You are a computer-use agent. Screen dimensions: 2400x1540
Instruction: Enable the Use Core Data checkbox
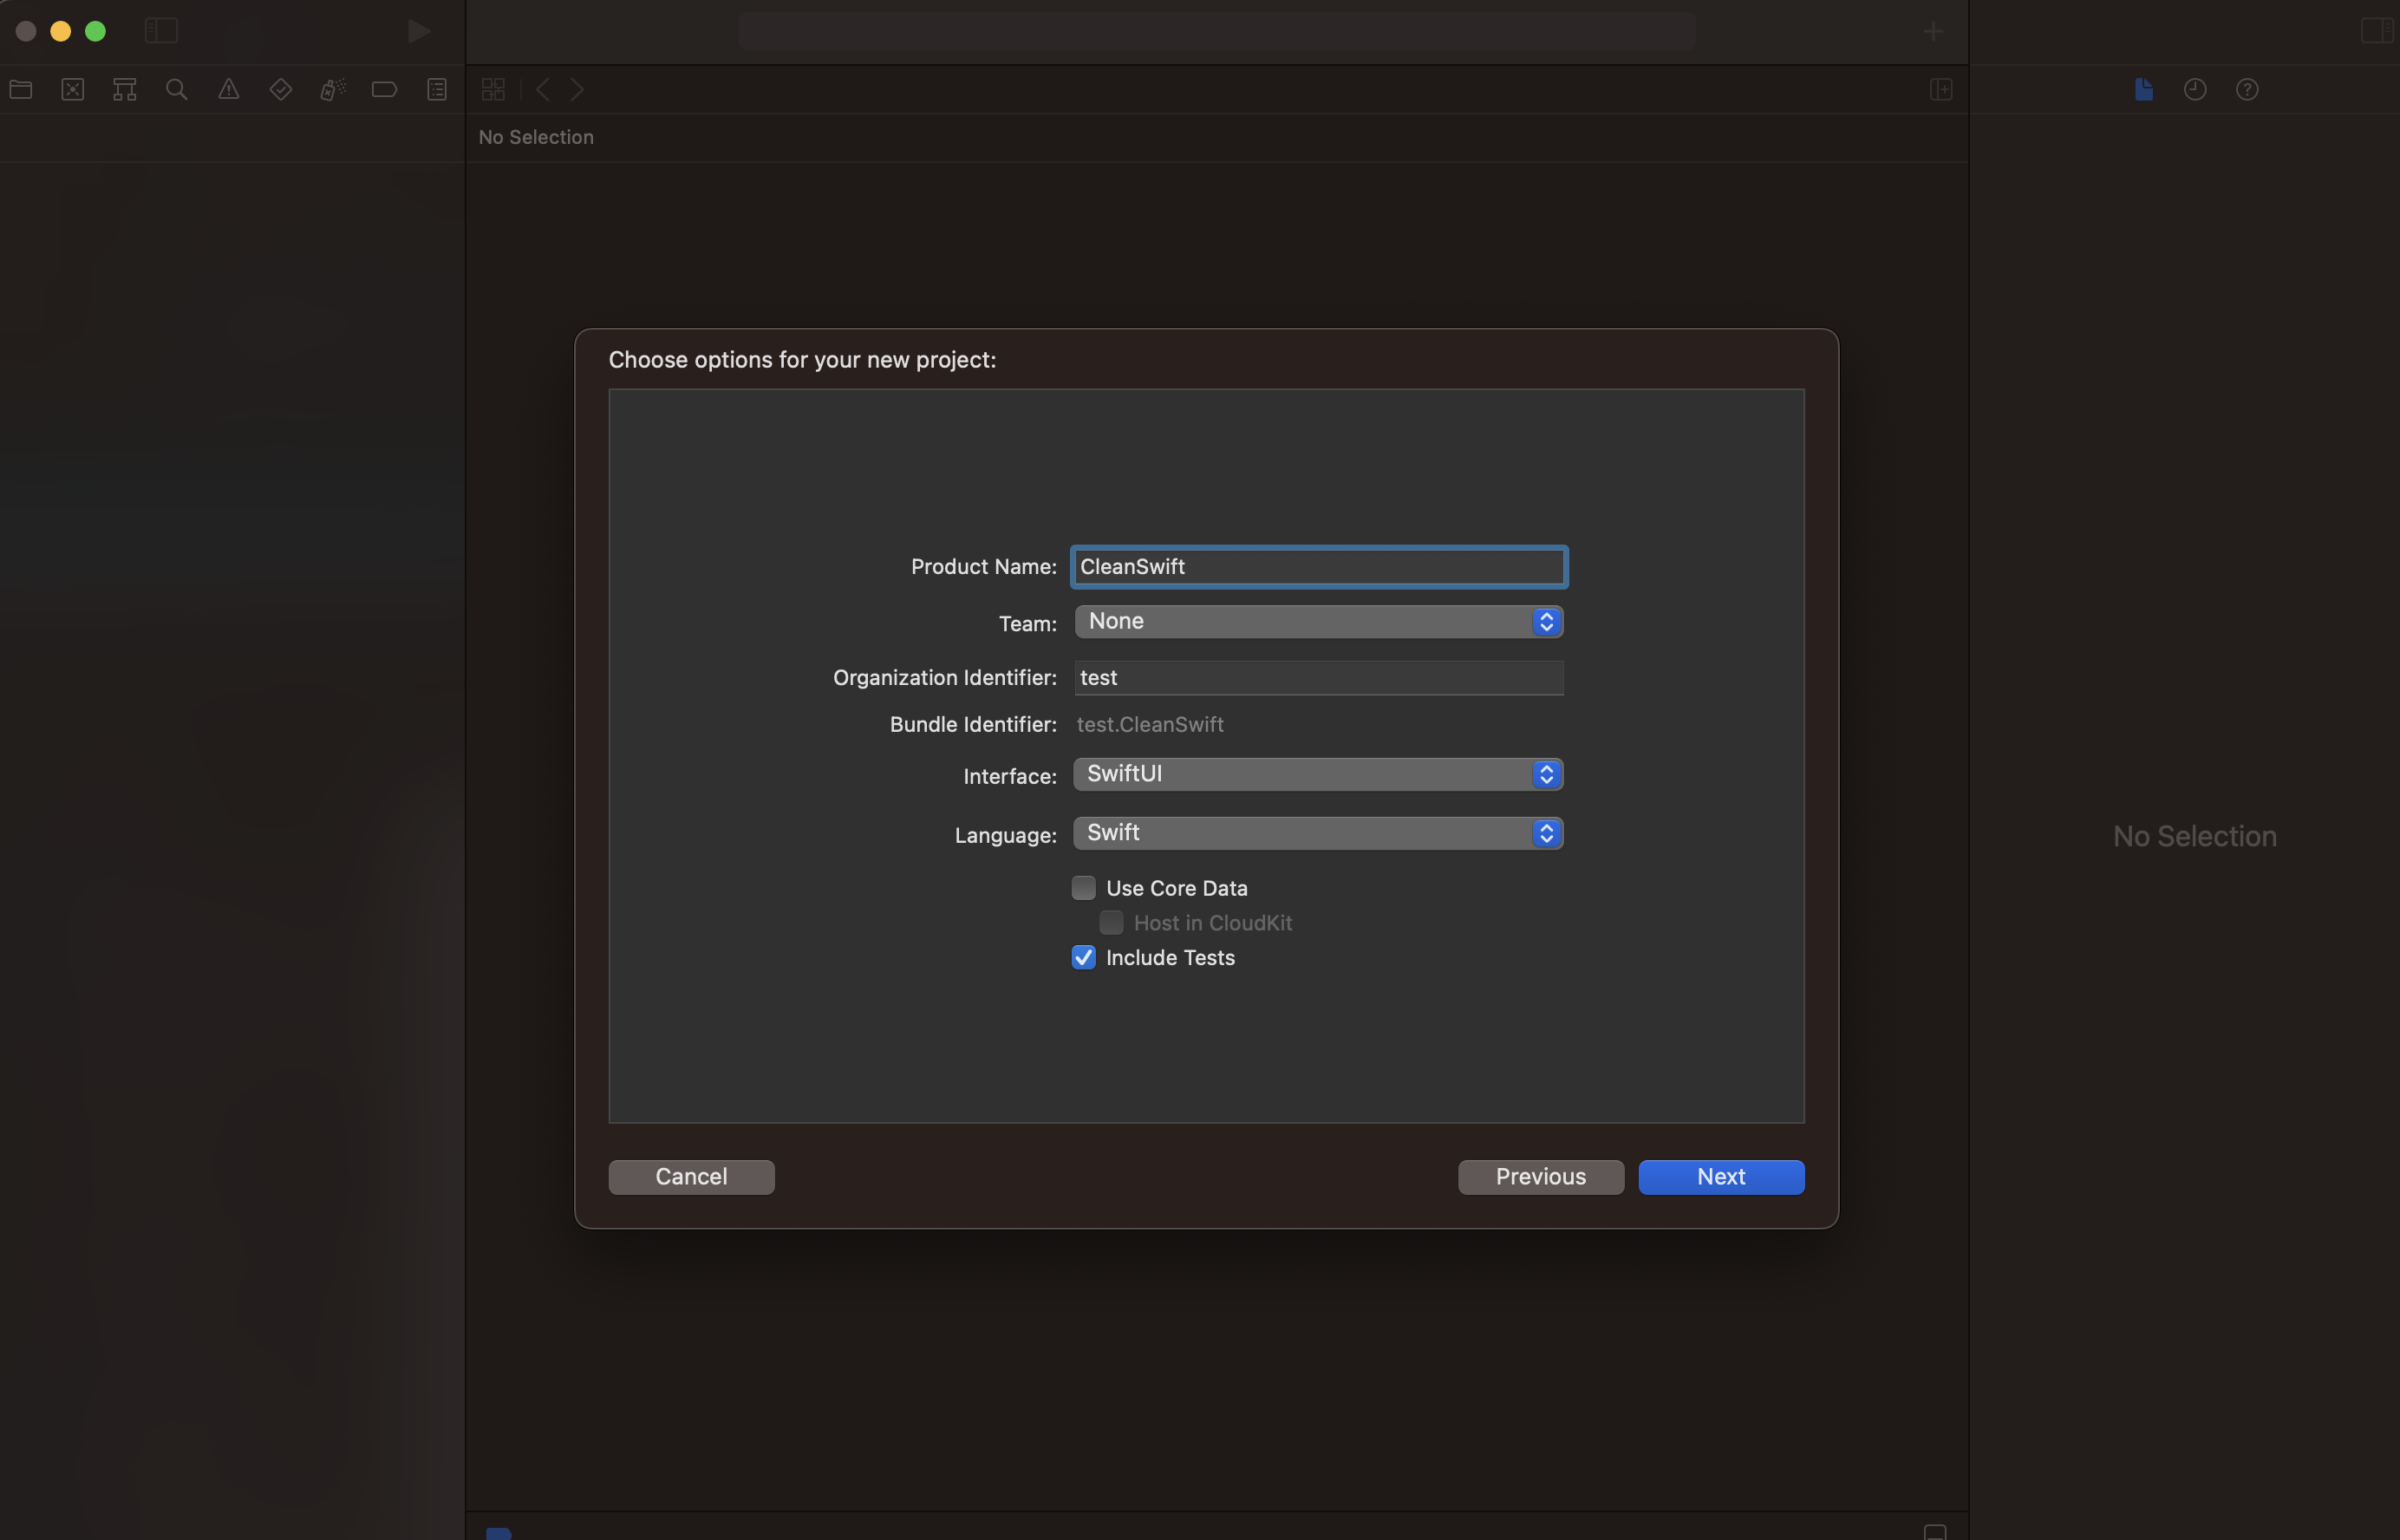click(1083, 888)
